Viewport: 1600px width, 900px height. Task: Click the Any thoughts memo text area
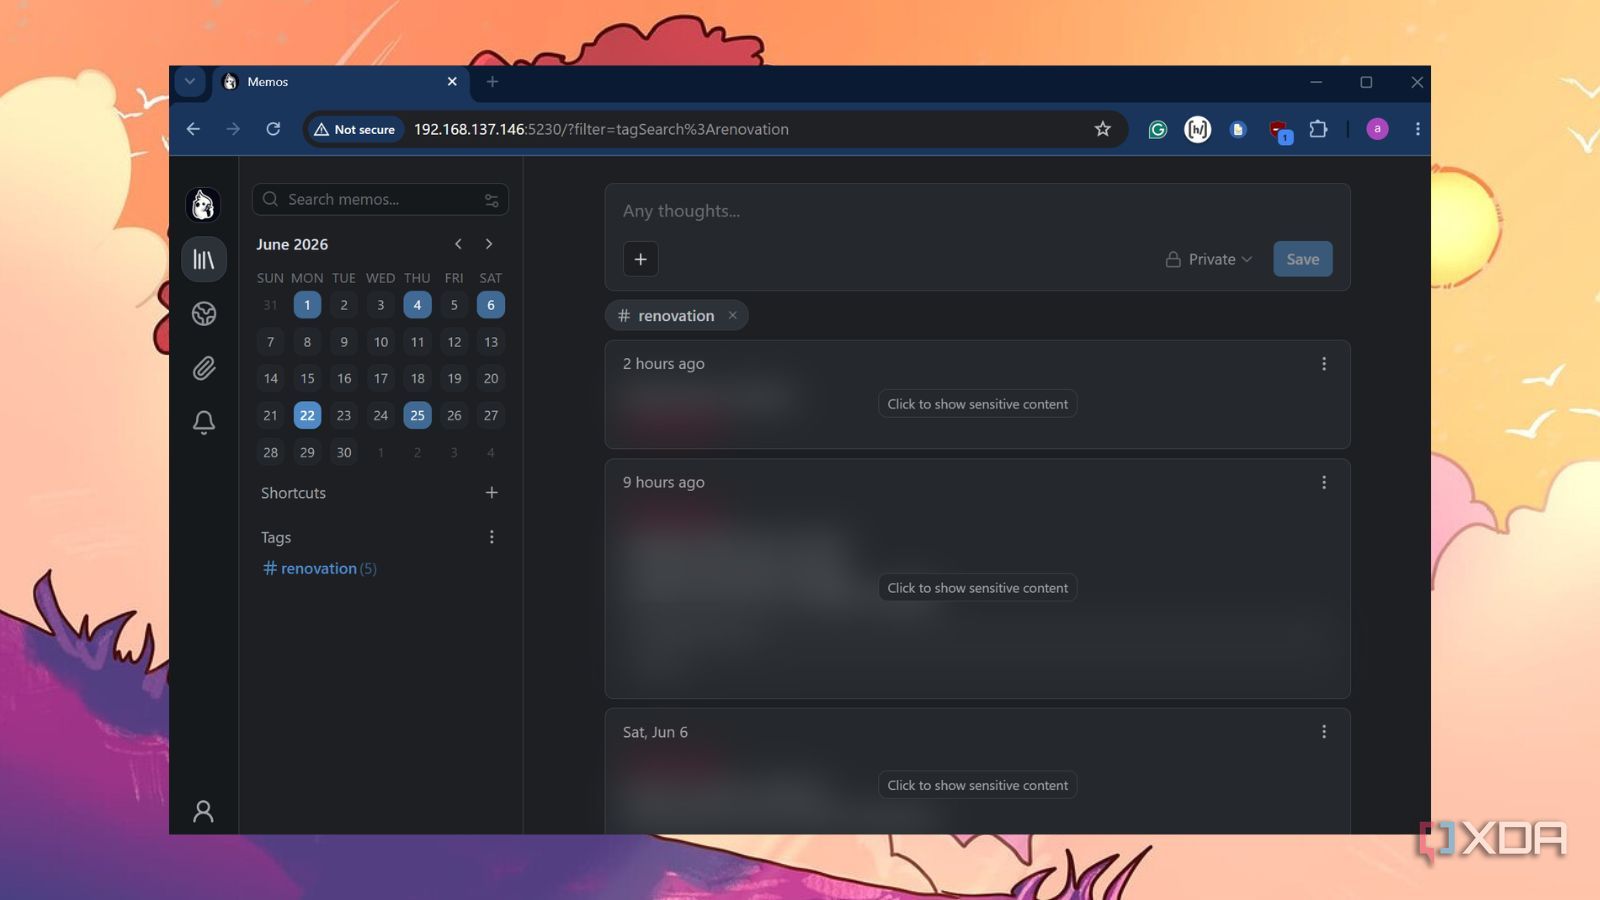click(x=977, y=211)
